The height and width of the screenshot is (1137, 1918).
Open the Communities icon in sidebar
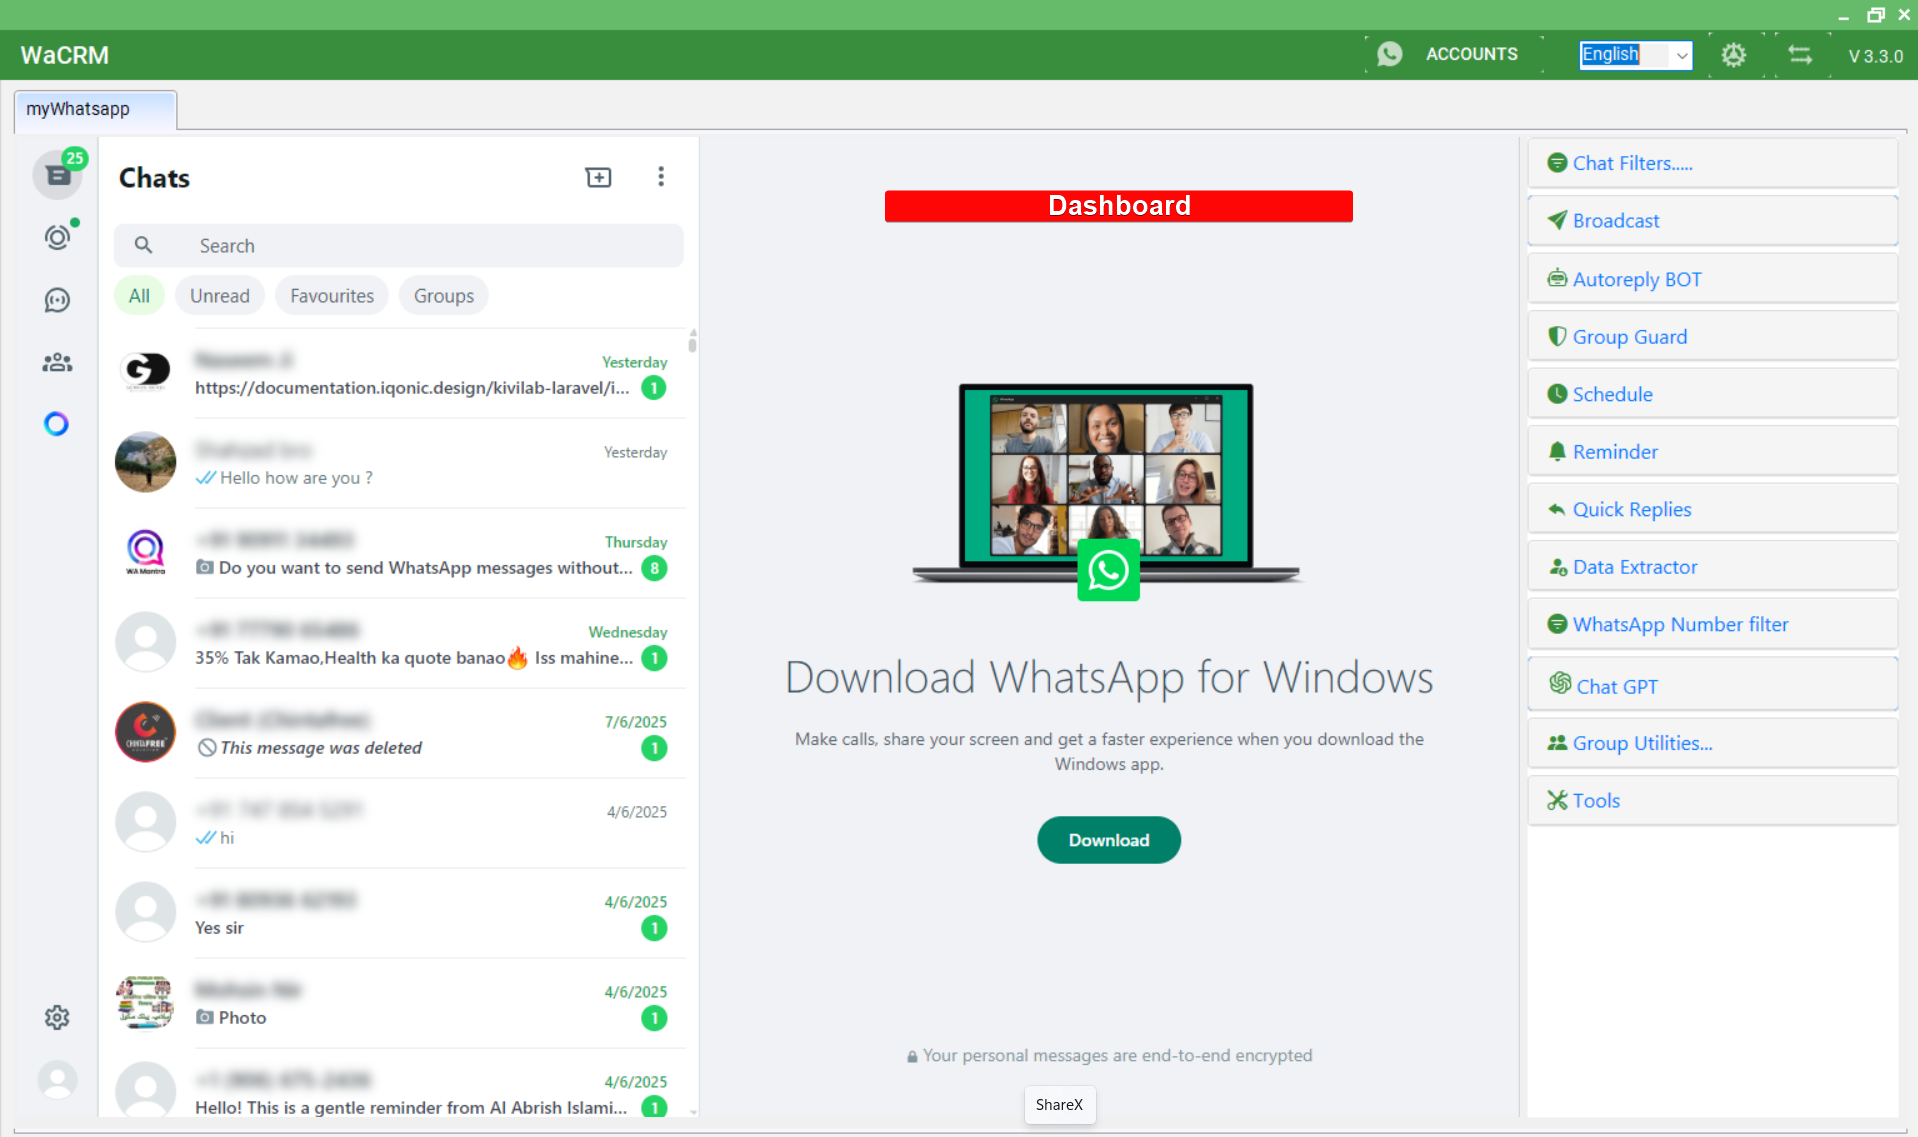57,362
